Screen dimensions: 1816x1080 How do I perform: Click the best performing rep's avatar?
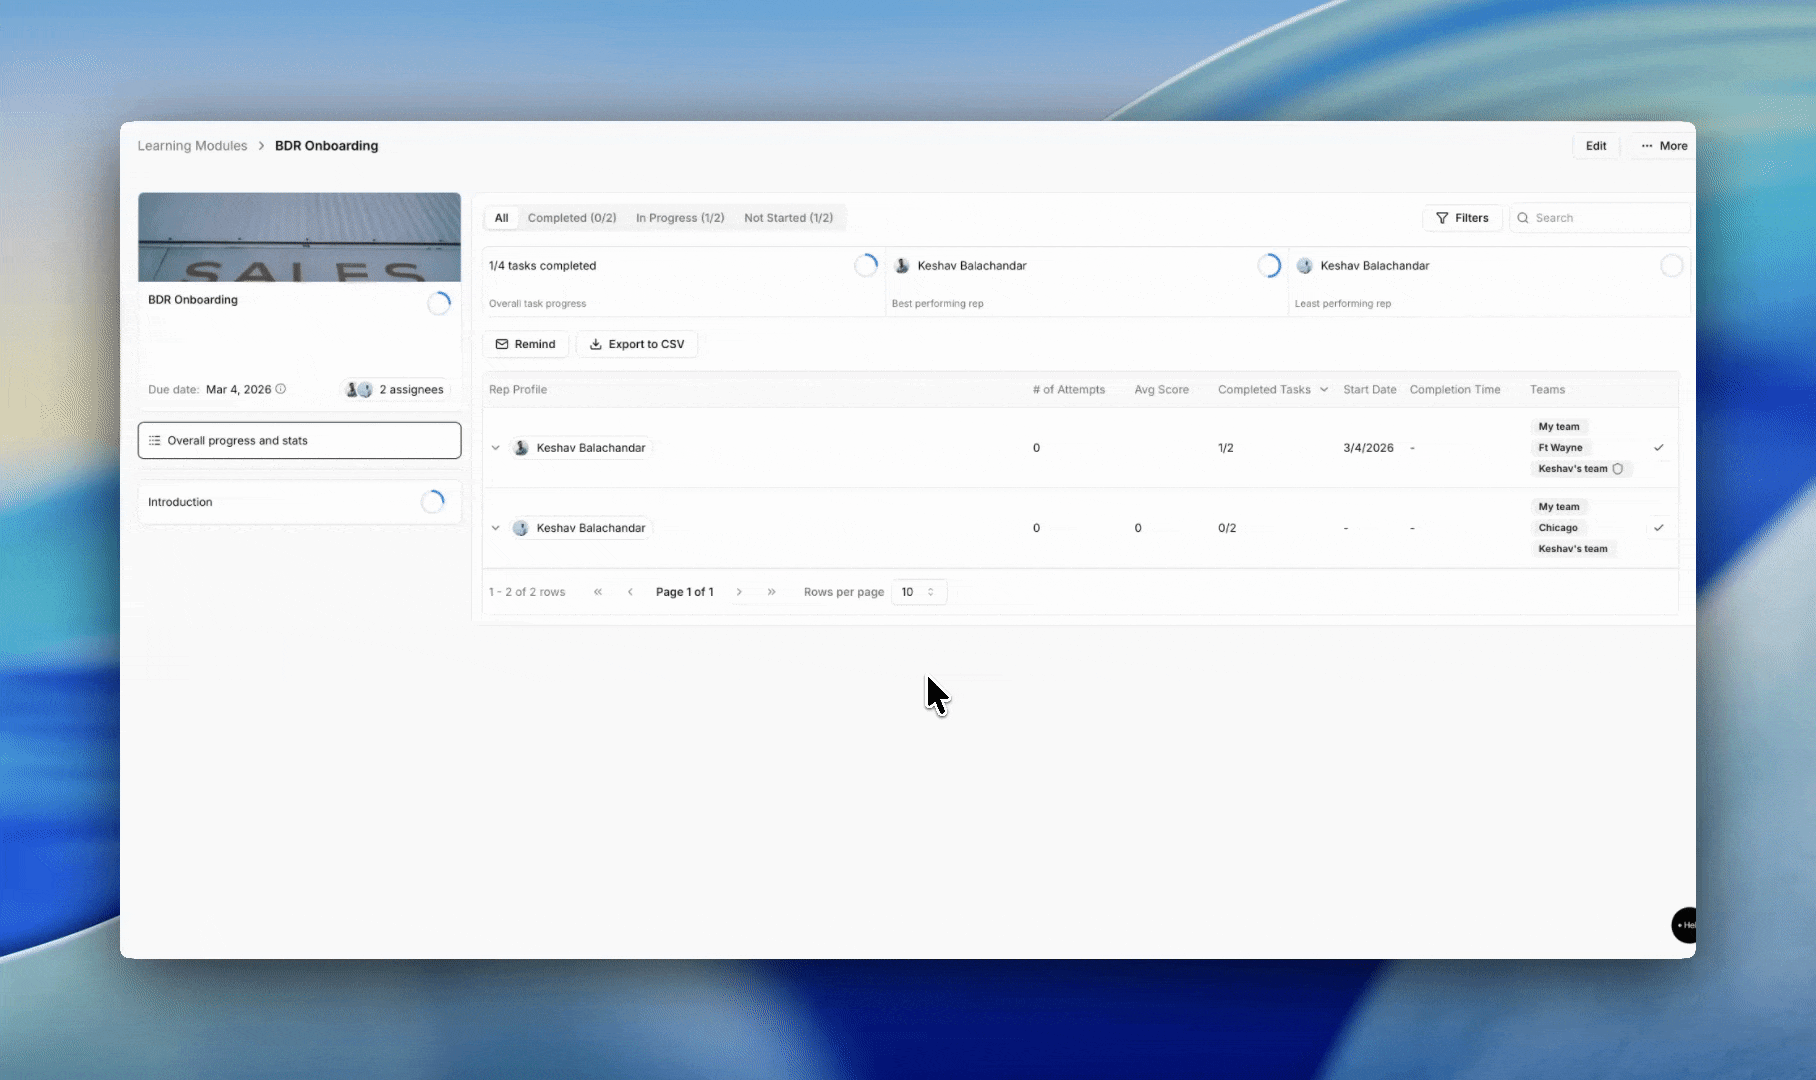tap(902, 266)
